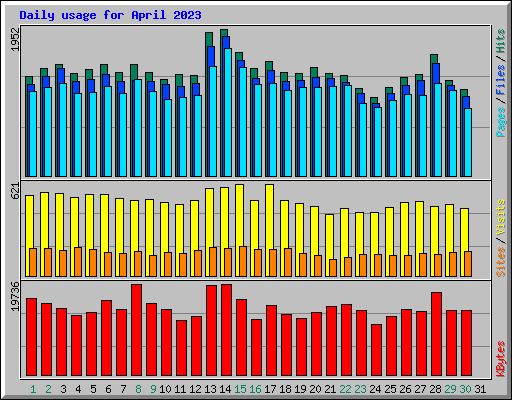Select day label "20" on the x-axis

(x=315, y=389)
